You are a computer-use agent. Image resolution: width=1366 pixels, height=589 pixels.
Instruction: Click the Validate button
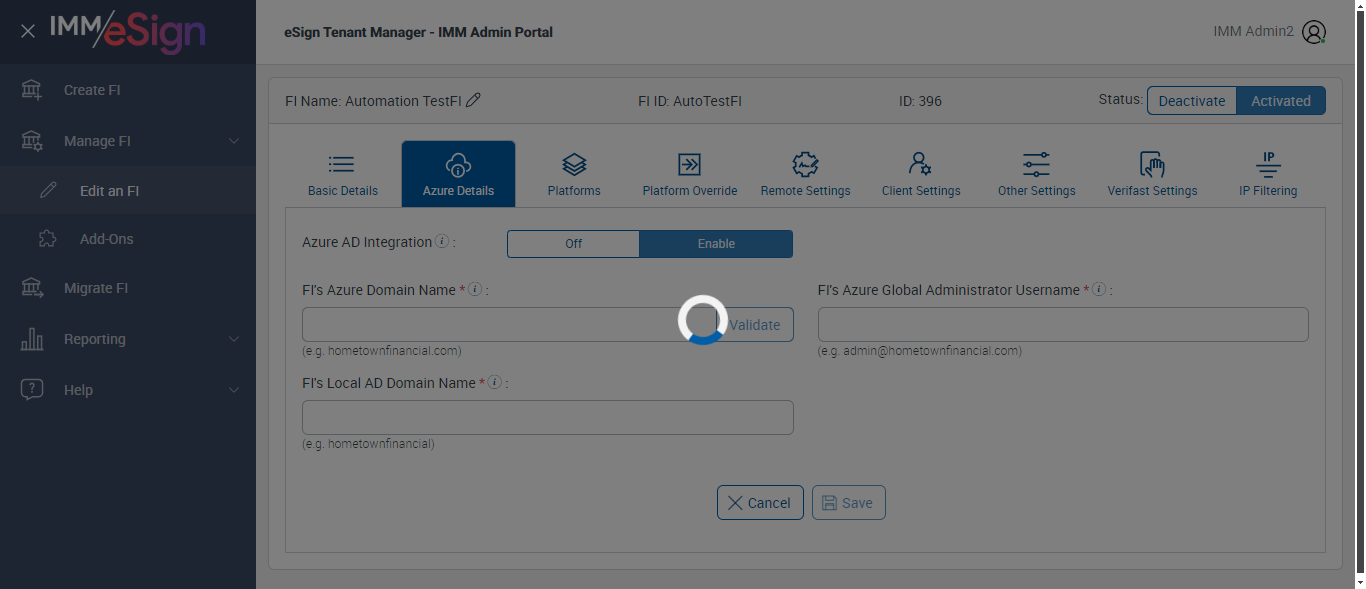coord(755,325)
